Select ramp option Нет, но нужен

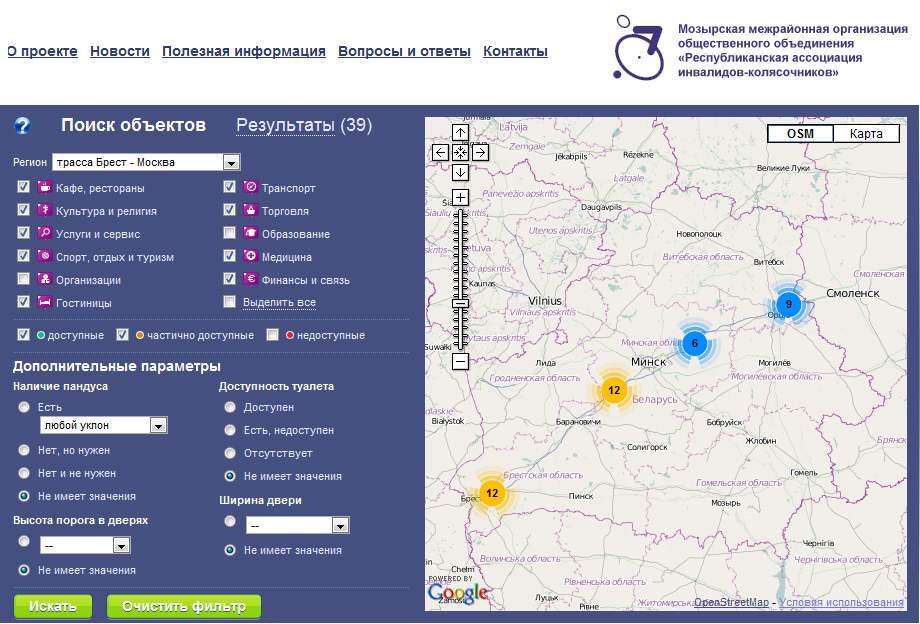tap(24, 450)
